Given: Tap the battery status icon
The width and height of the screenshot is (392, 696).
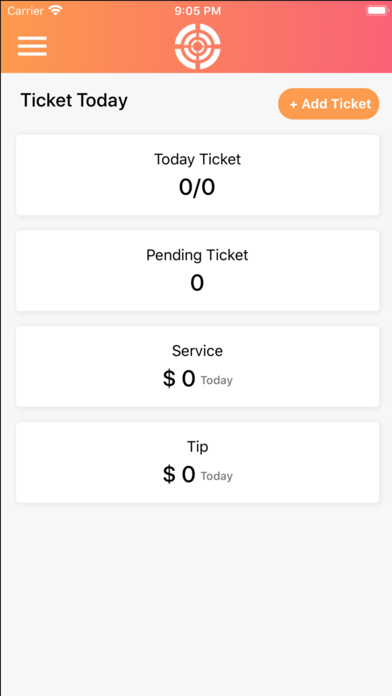Looking at the screenshot, I should point(377,10).
